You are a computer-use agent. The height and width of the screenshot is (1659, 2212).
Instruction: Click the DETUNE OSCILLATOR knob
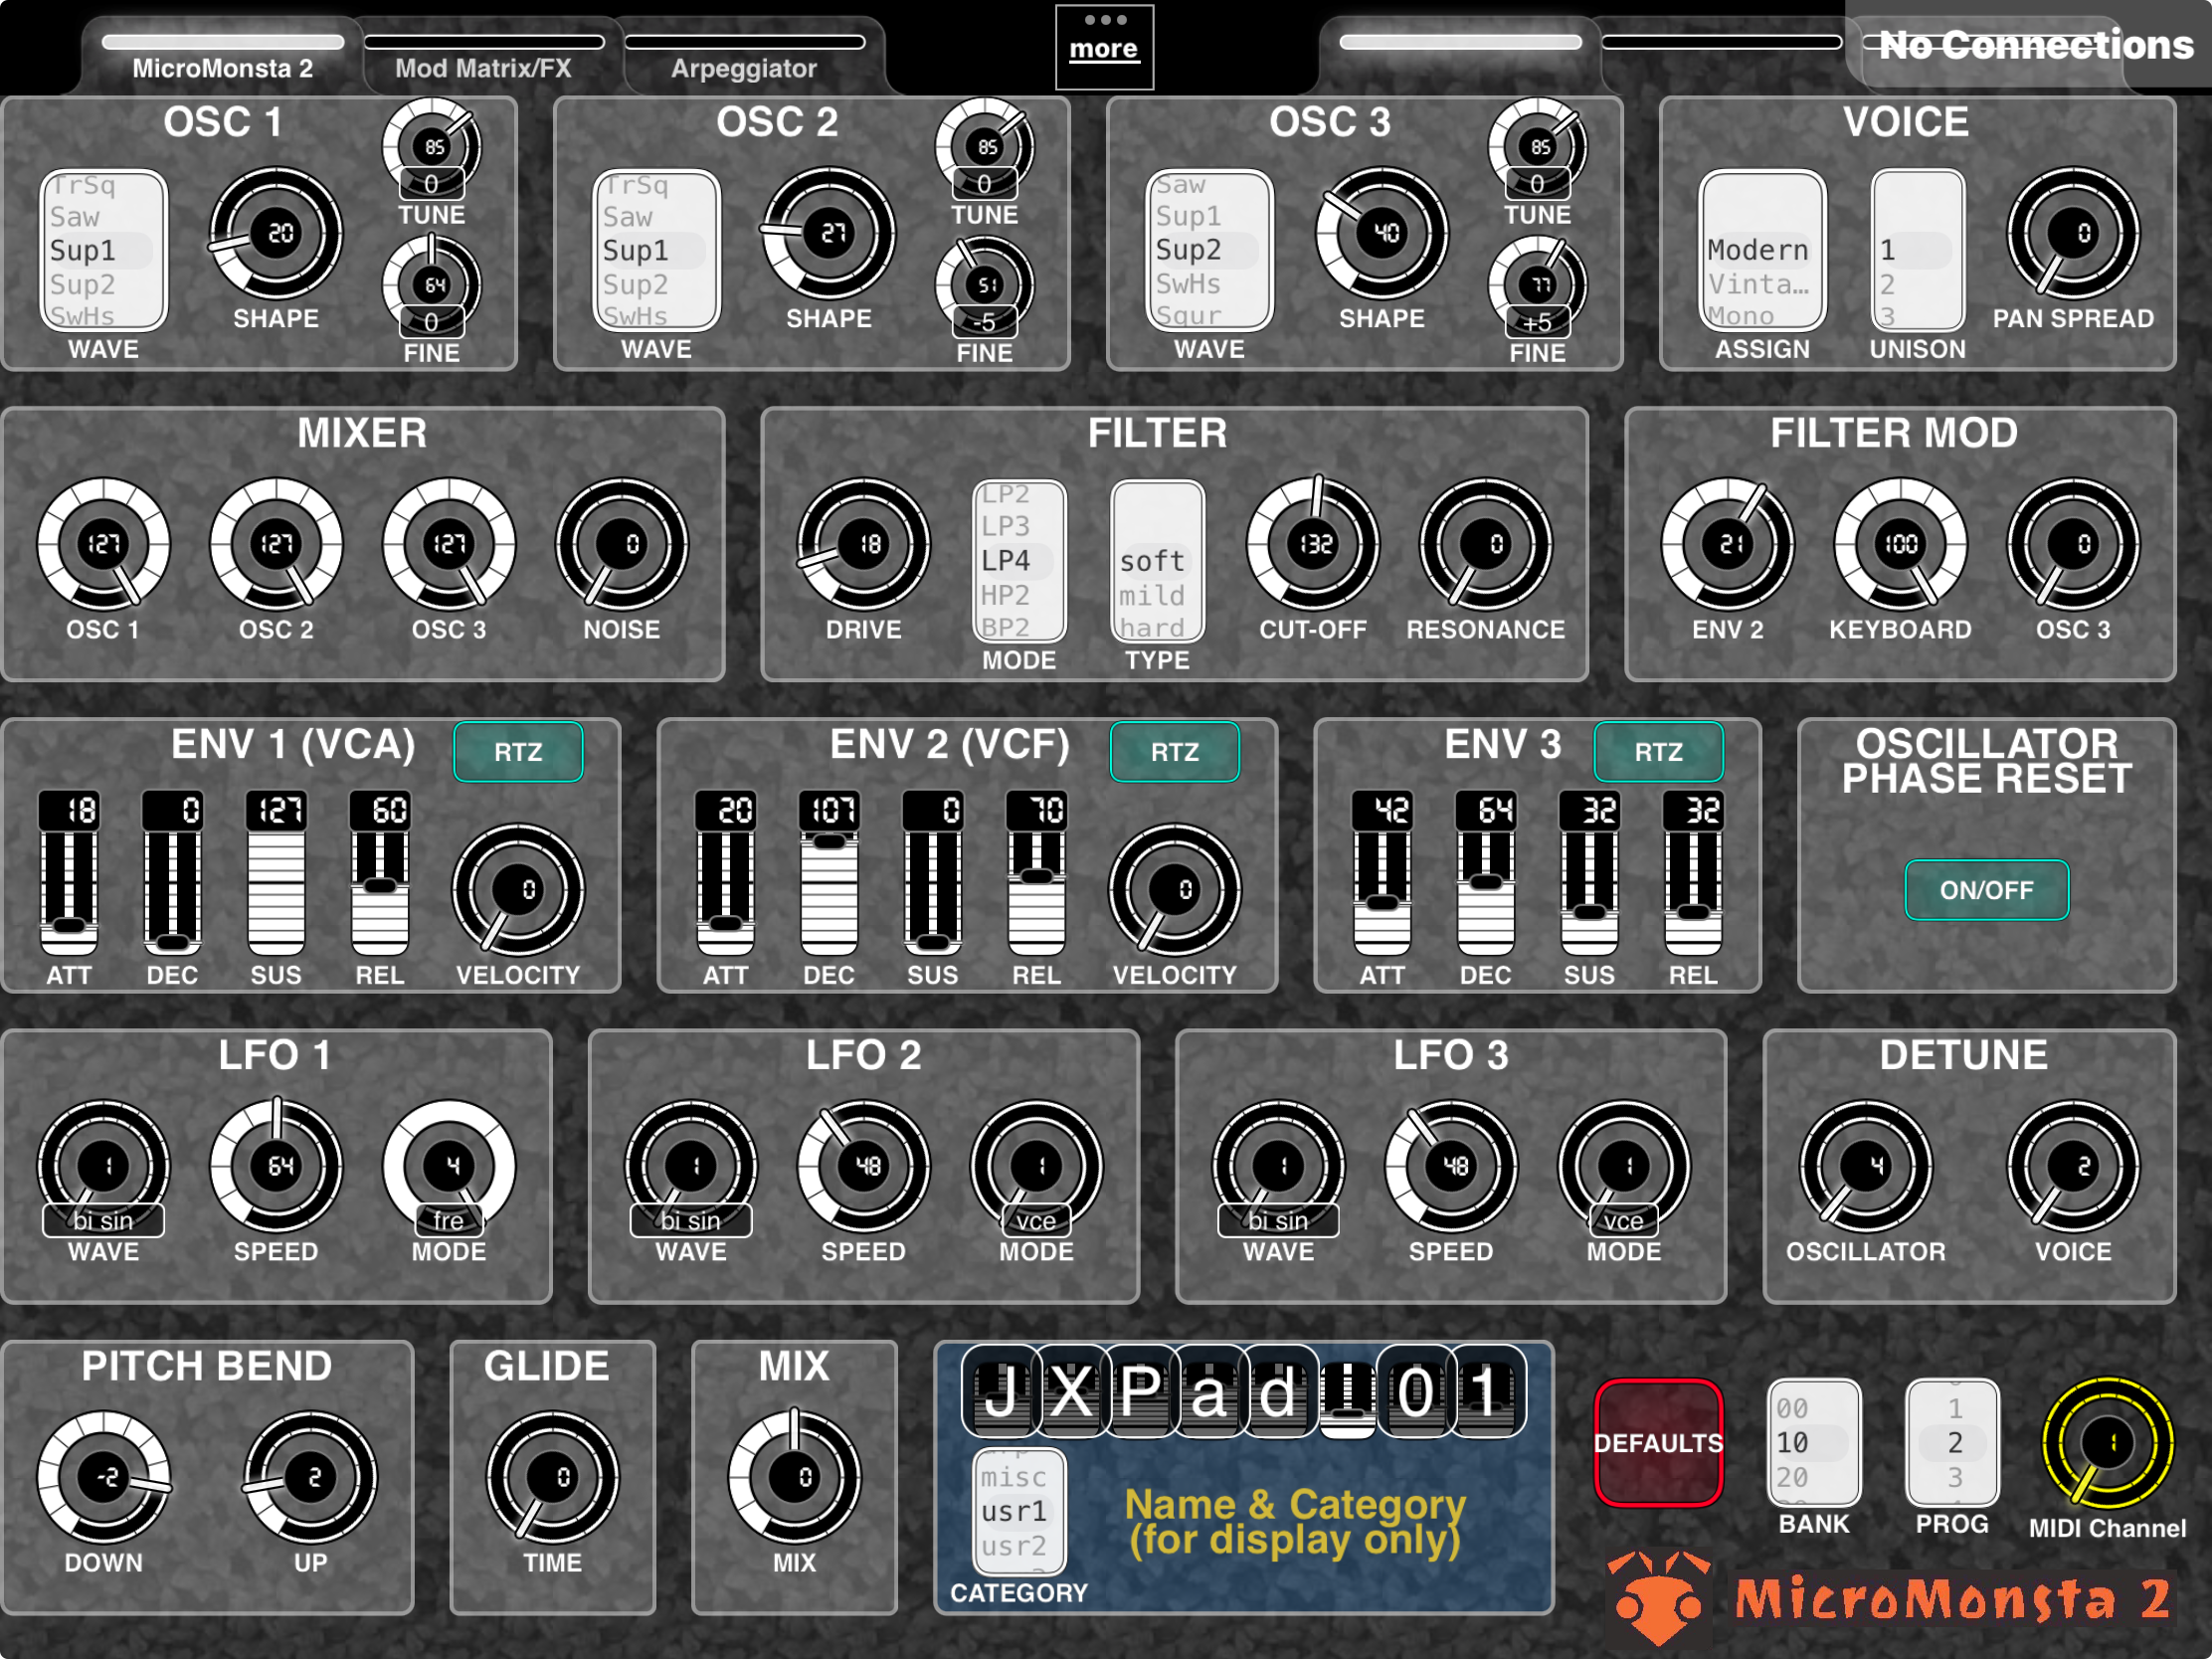(1866, 1167)
